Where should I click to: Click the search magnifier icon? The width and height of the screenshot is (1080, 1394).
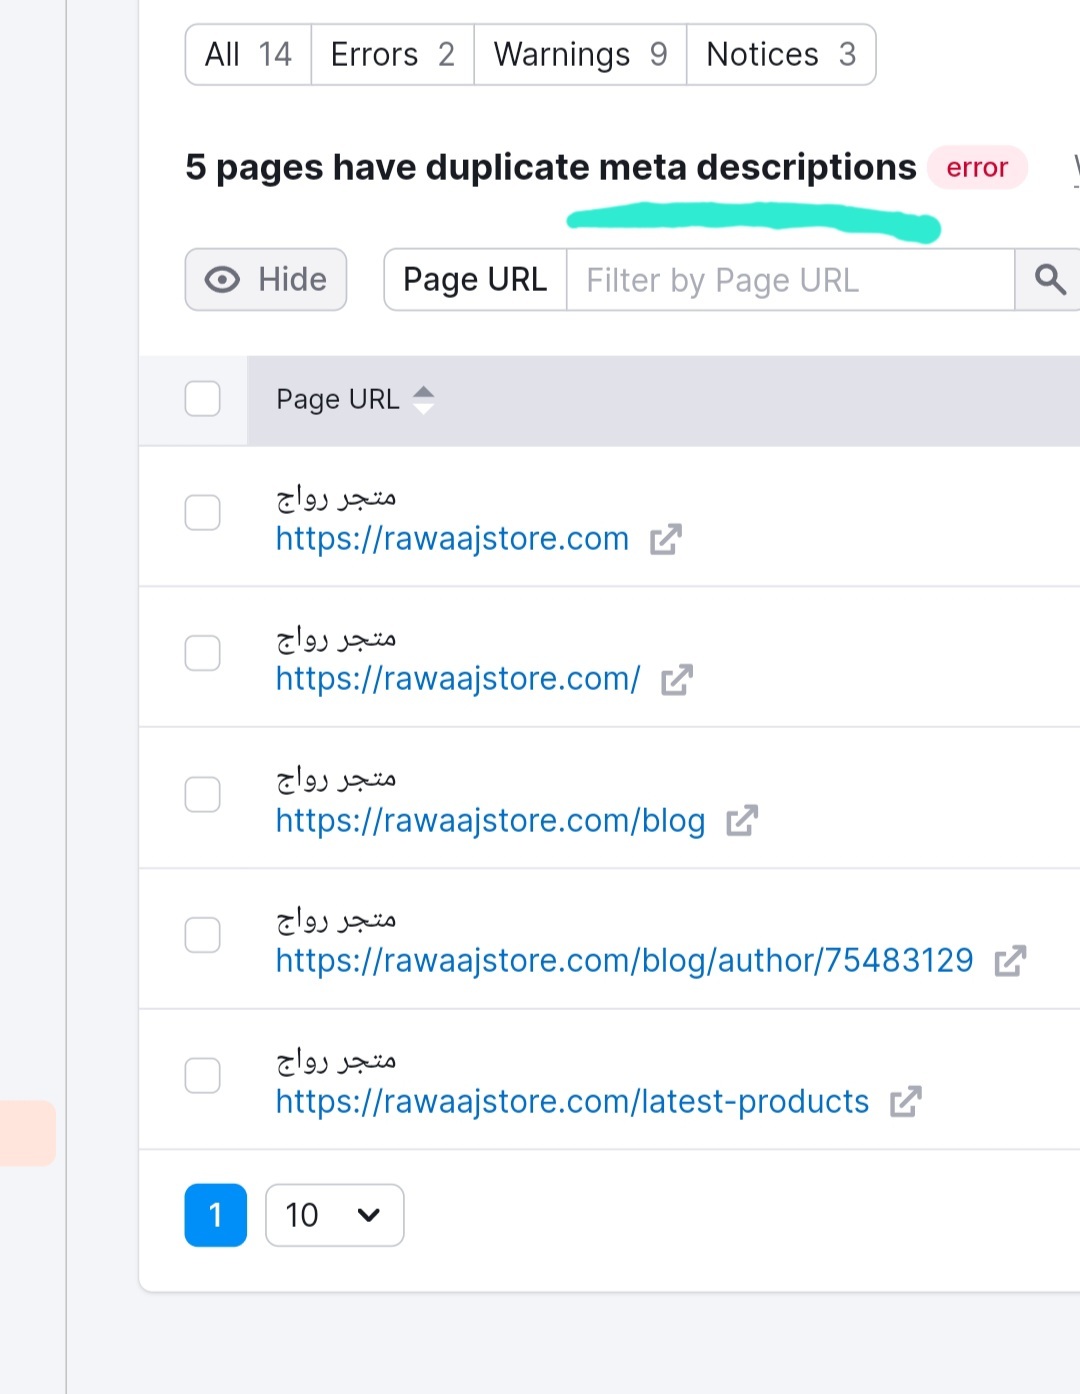coord(1049,280)
